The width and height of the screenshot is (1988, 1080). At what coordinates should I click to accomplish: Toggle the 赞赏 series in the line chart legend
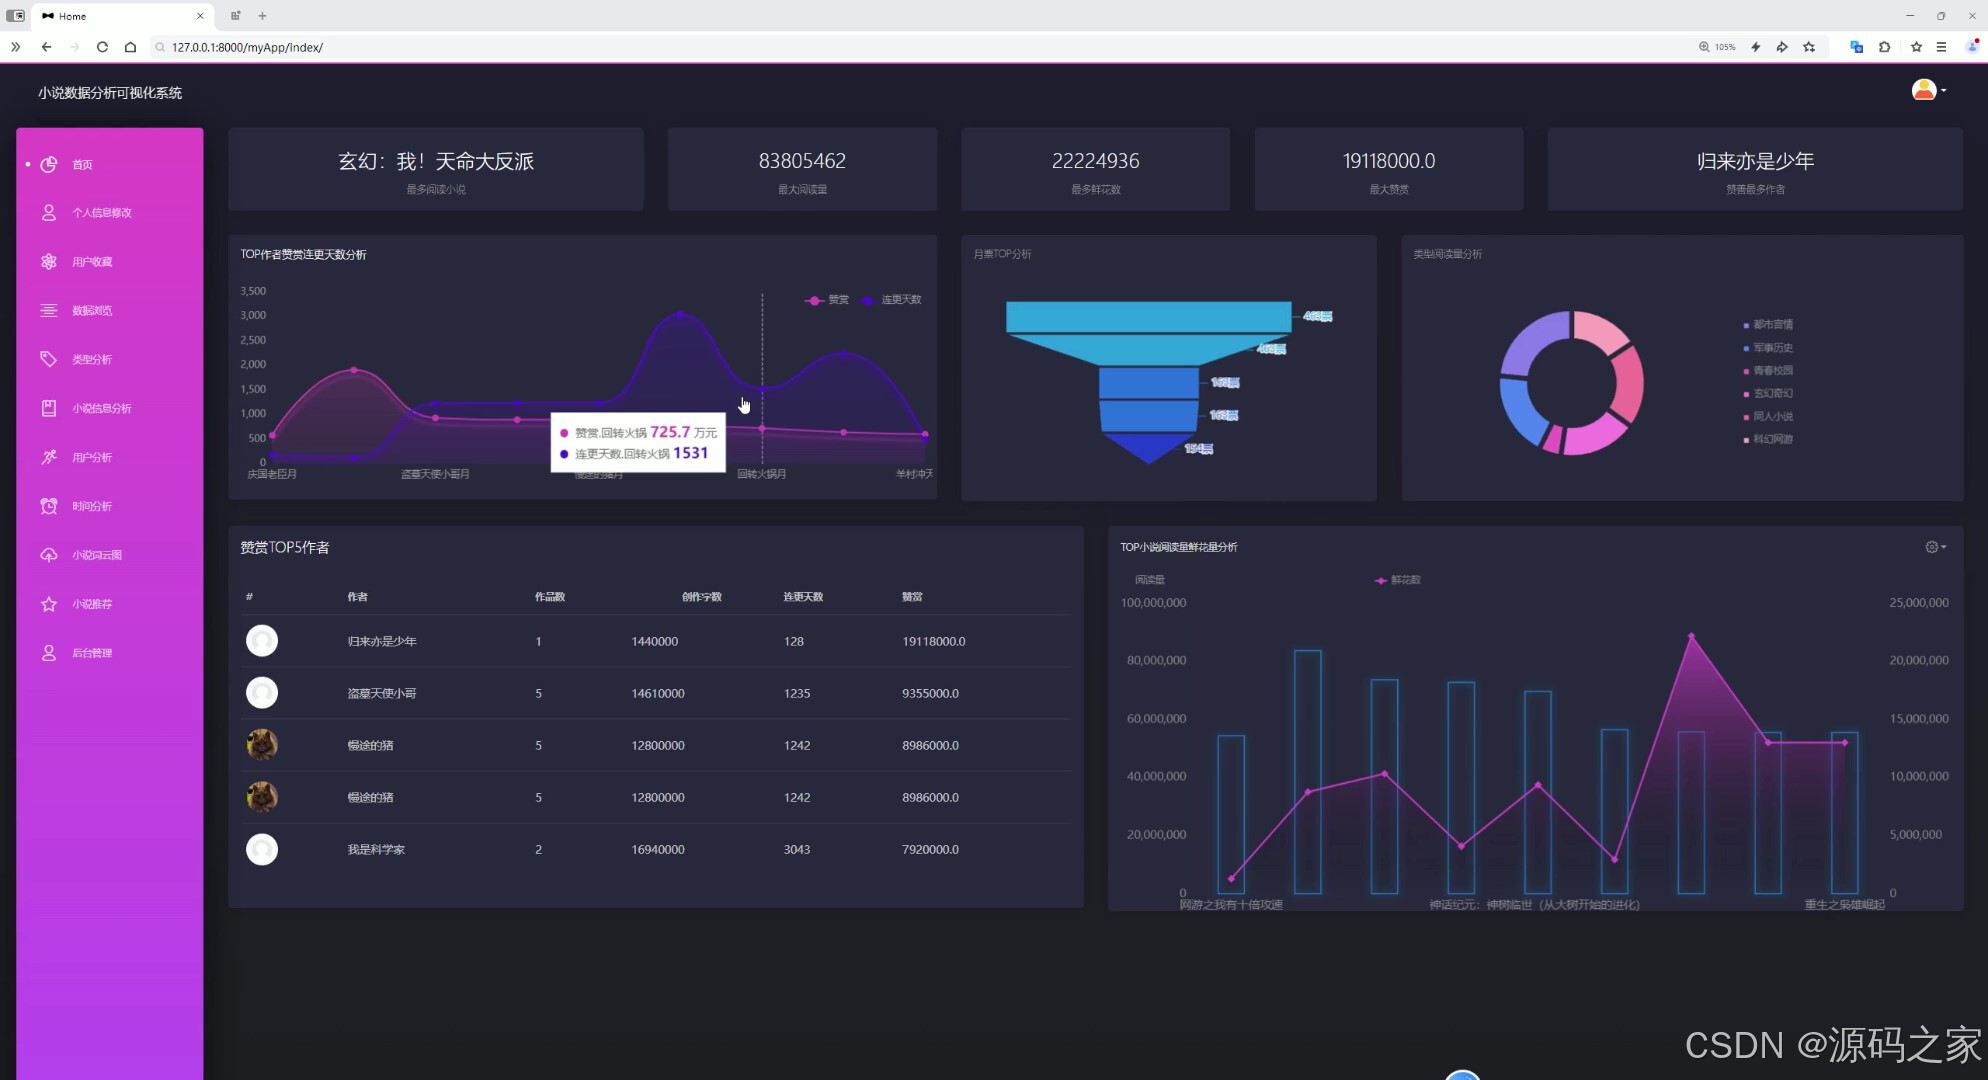[x=827, y=300]
